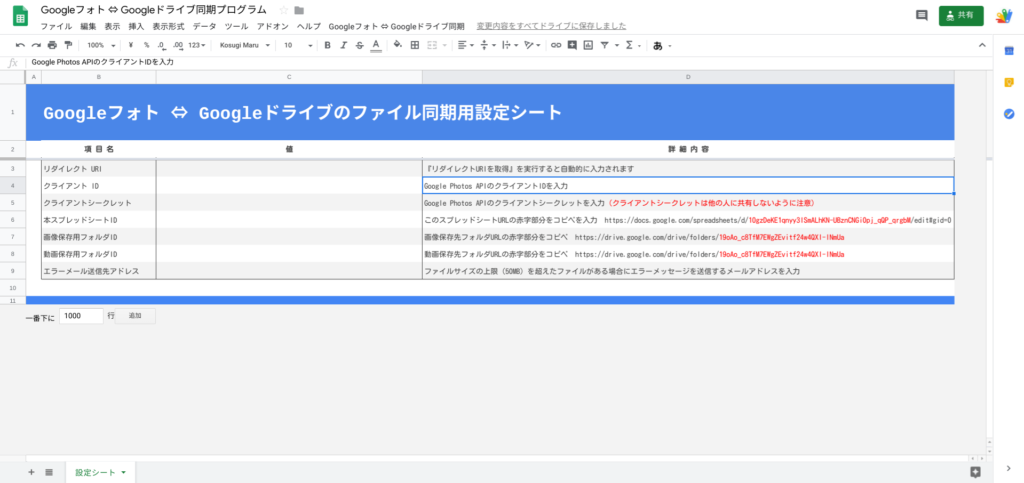Expand the Kosugi Maru font dropdown
Image resolution: width=1024 pixels, height=483 pixels.
pyautogui.click(x=245, y=45)
